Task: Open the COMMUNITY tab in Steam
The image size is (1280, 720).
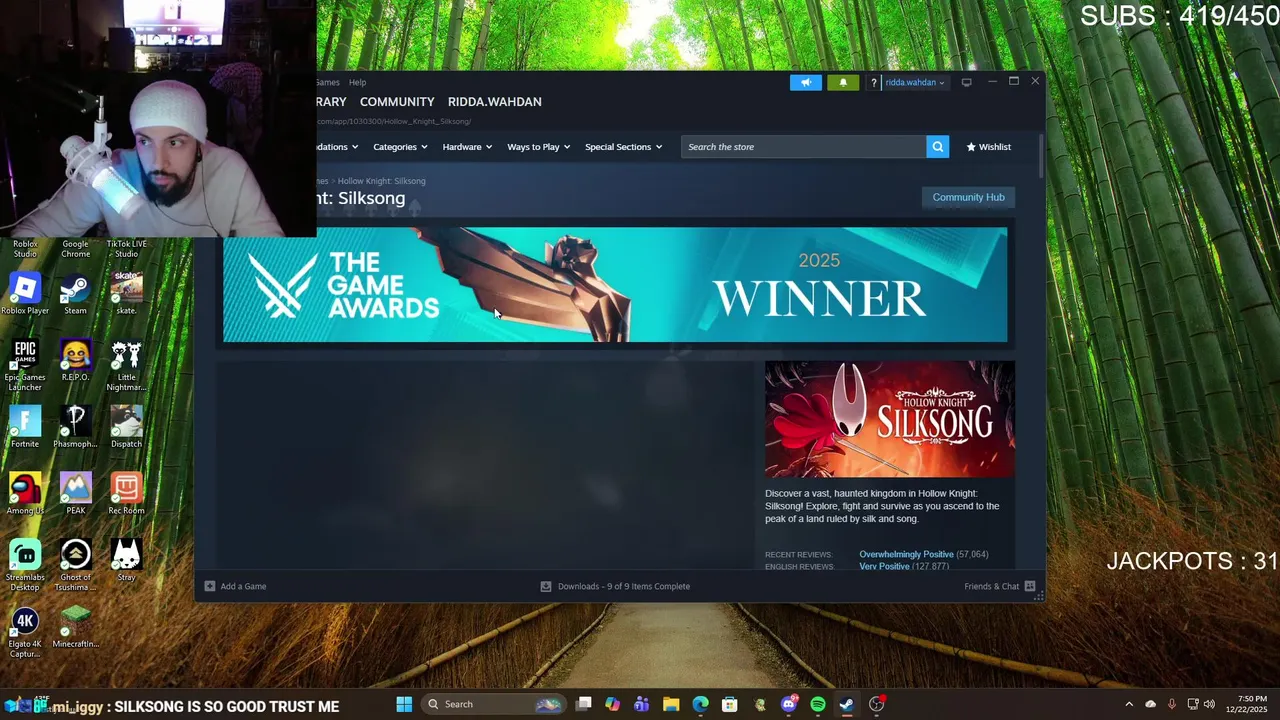Action: point(397,102)
